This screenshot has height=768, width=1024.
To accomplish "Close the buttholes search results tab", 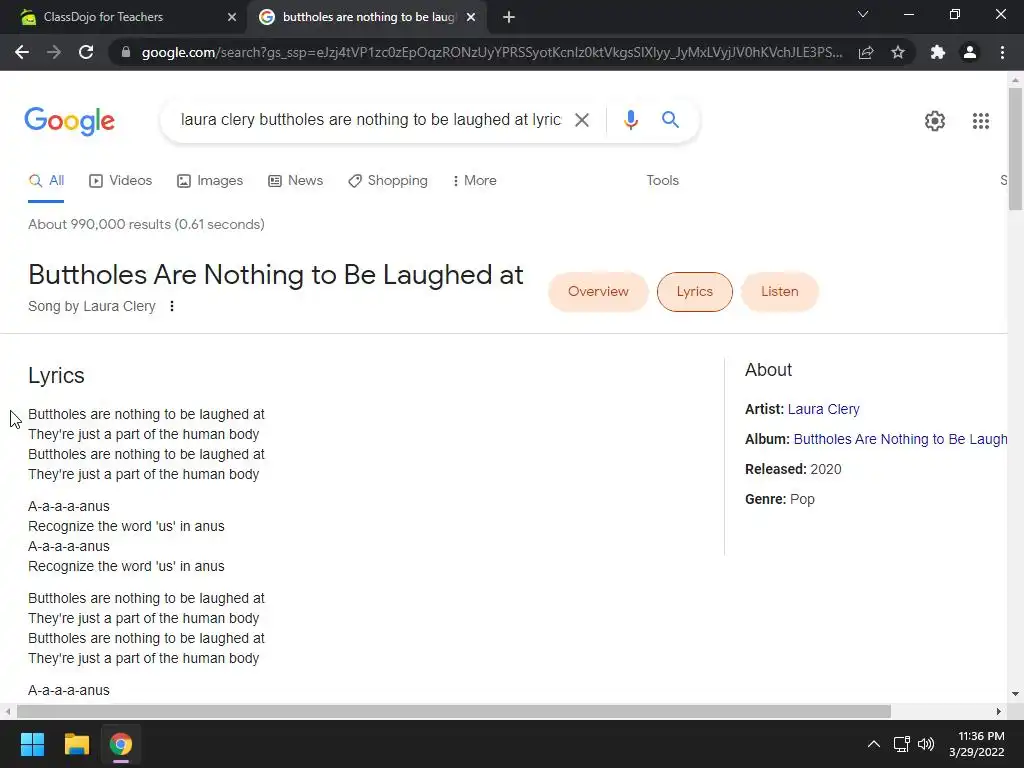I will pos(471,17).
